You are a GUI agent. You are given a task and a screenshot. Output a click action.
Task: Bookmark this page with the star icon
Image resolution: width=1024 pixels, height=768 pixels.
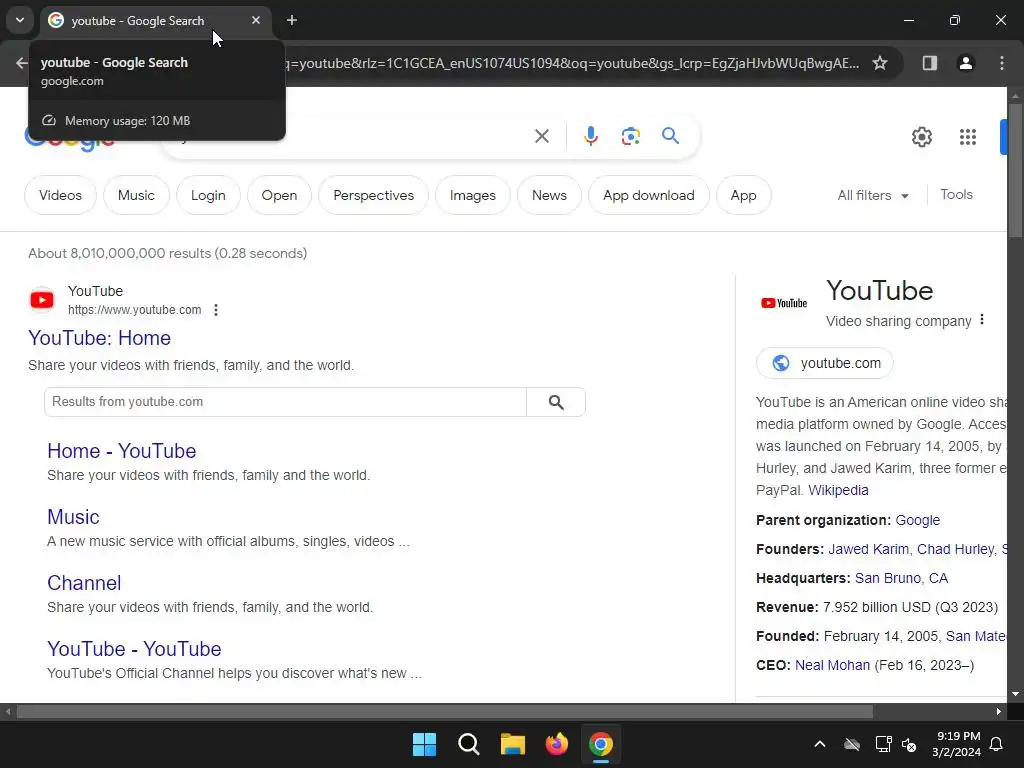[x=880, y=63]
